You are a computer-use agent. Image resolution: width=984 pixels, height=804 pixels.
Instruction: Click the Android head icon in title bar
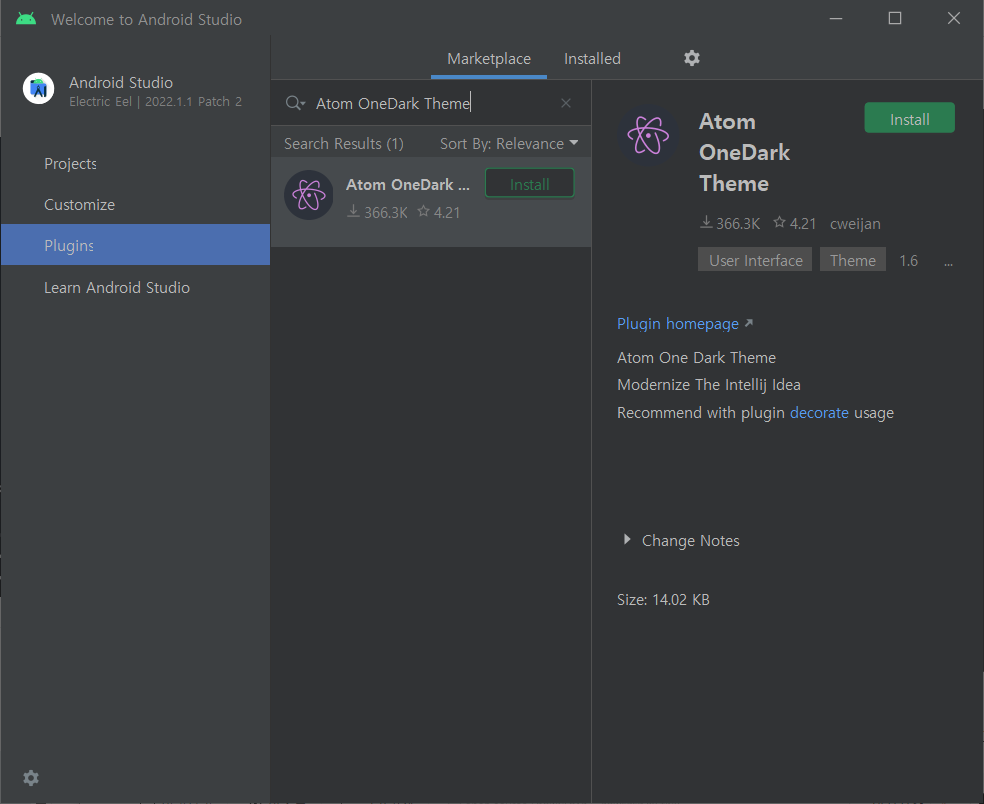click(26, 19)
